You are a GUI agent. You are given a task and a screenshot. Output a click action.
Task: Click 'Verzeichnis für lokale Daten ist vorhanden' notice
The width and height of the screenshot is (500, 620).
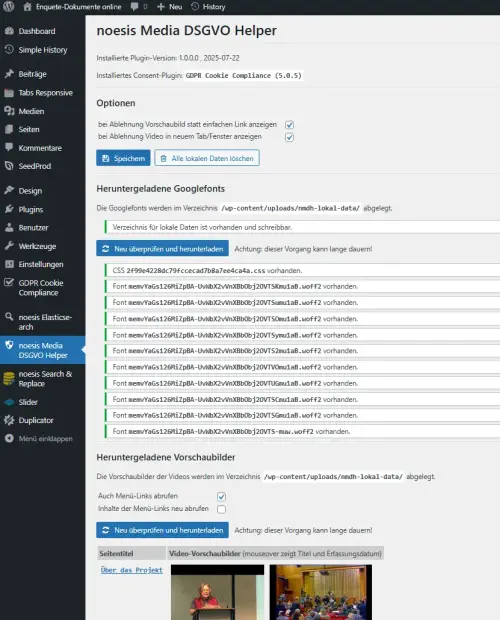click(302, 227)
